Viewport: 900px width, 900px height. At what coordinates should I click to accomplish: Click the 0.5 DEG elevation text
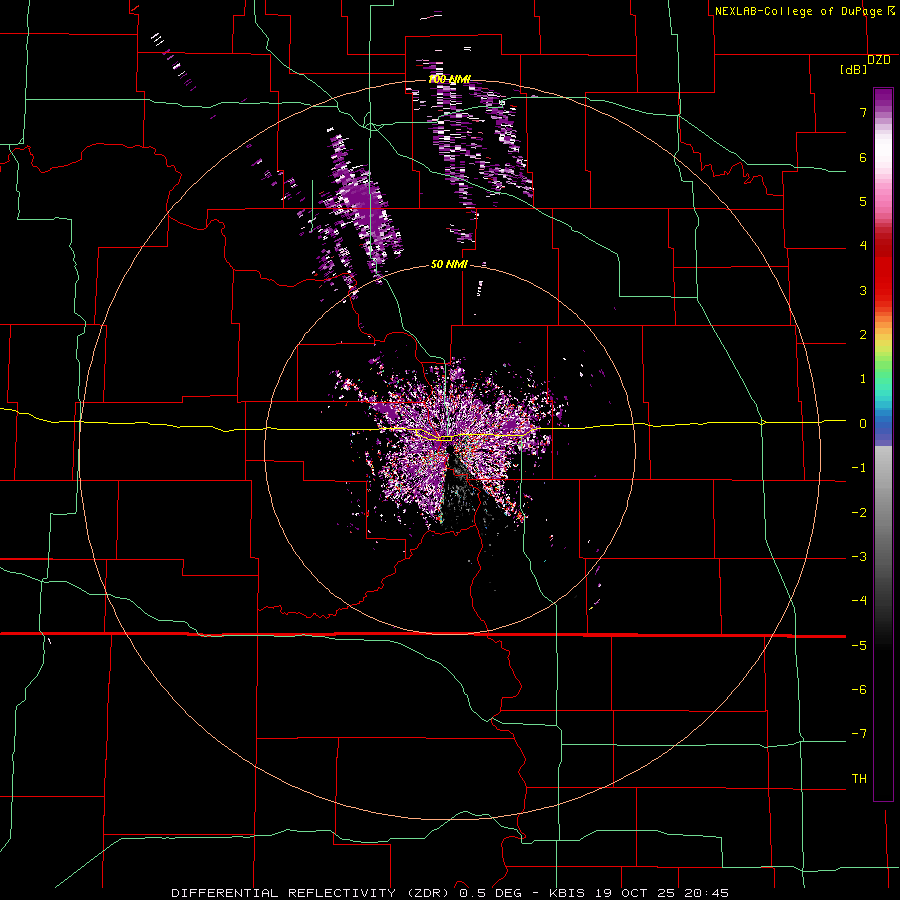(x=490, y=893)
